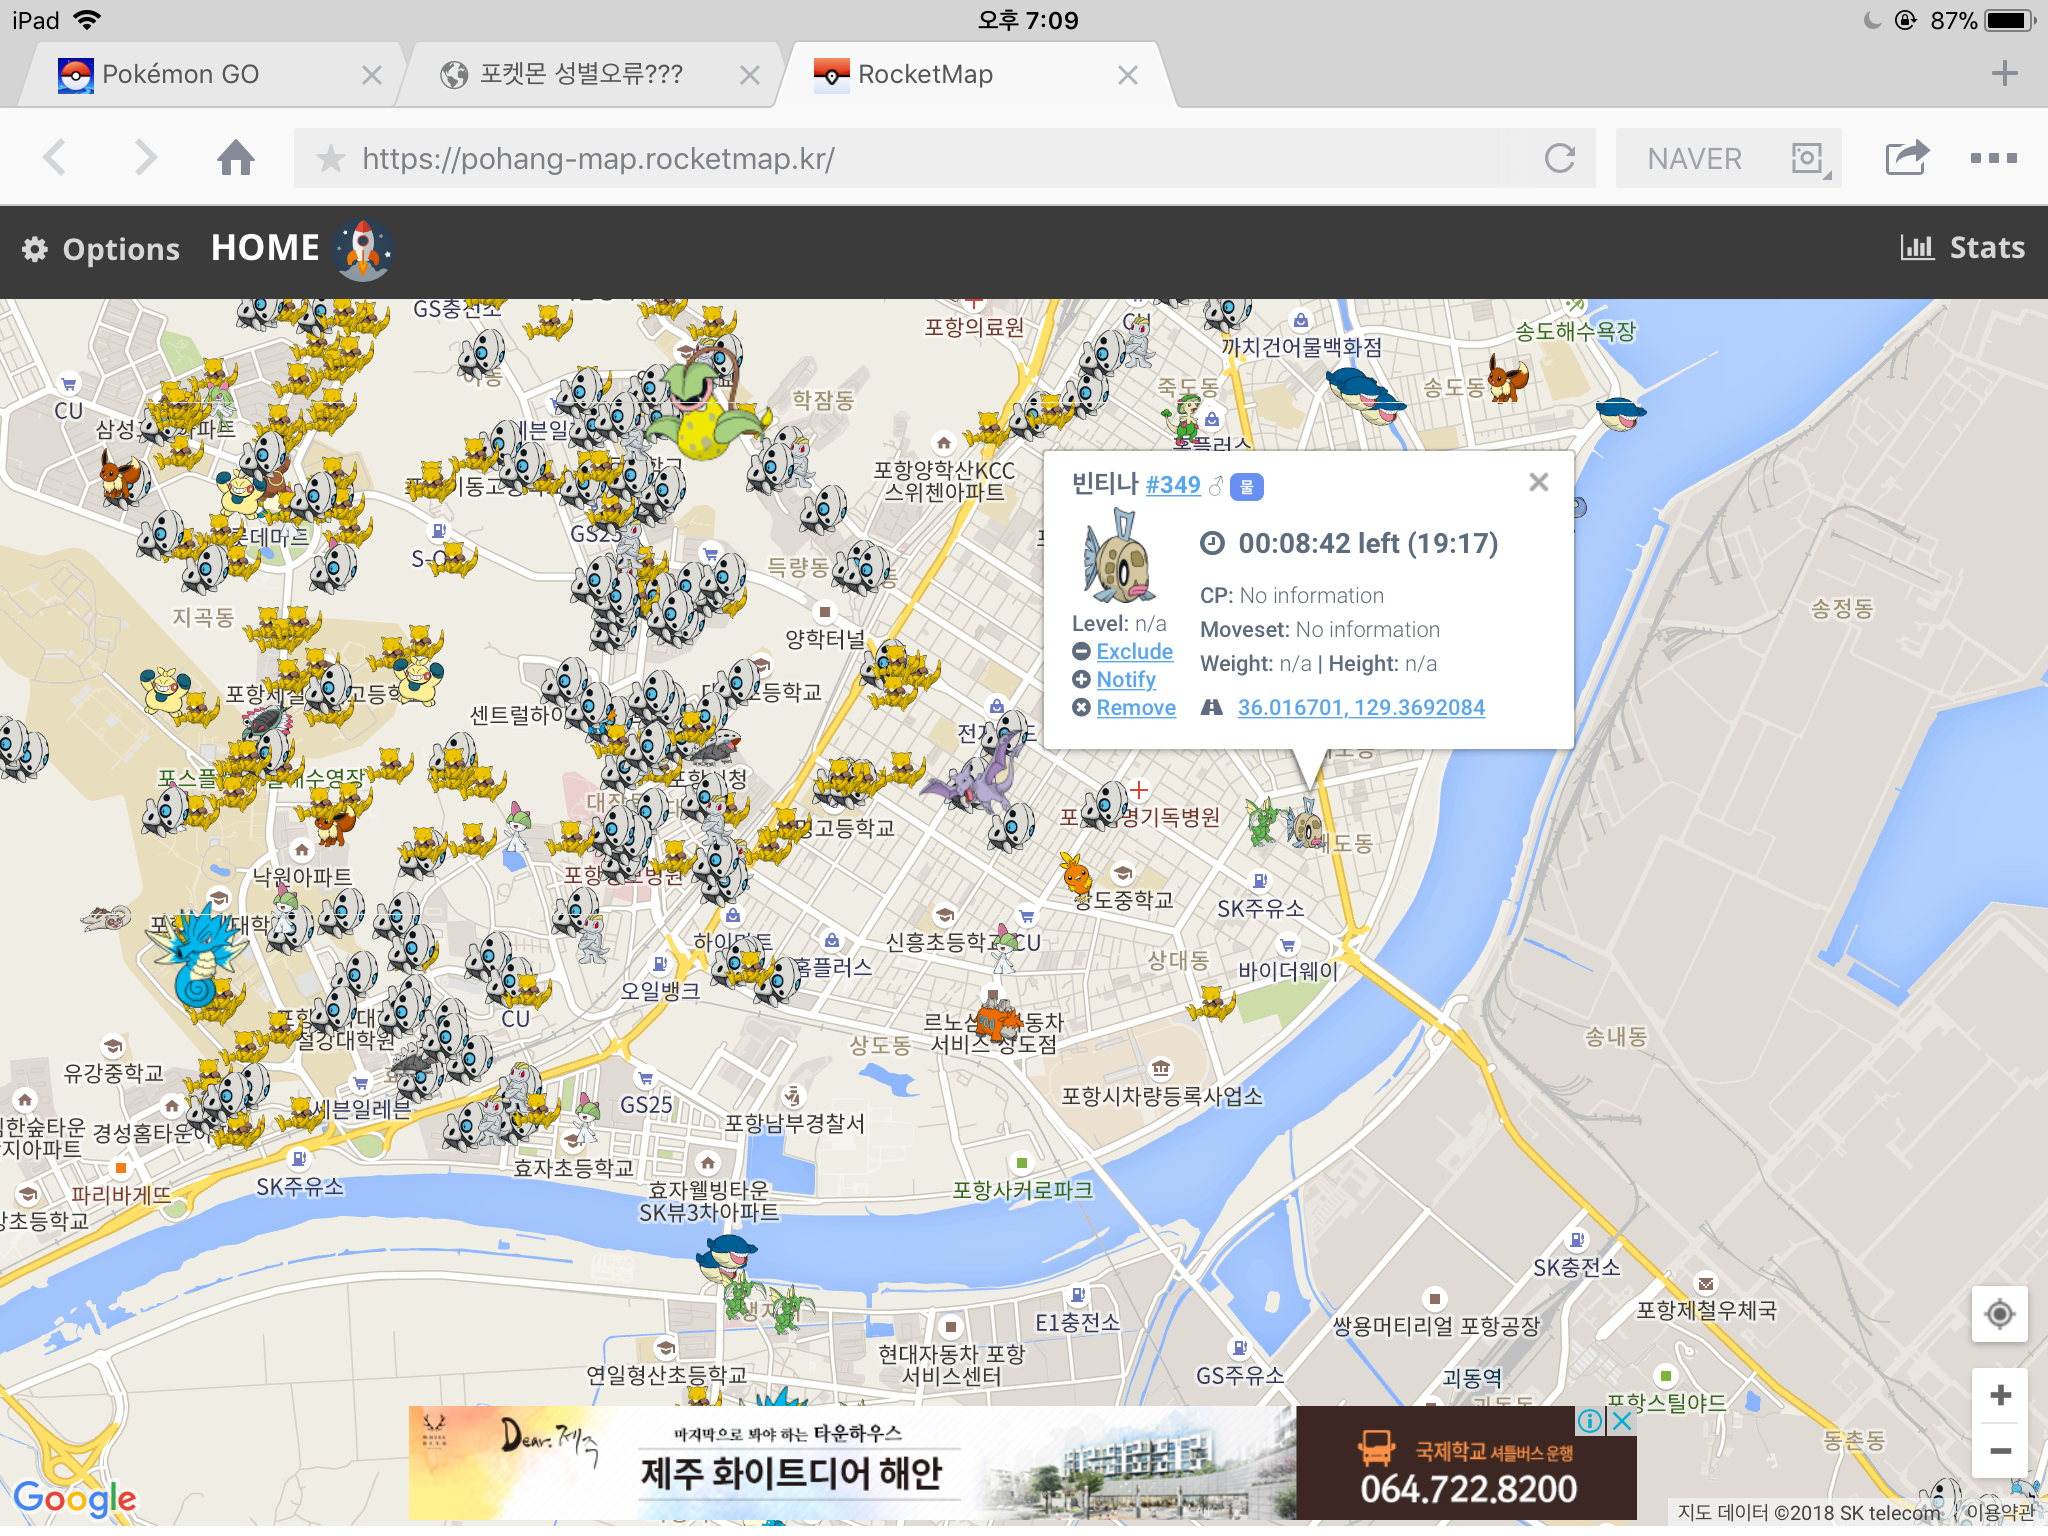
Task: Open a new browser tab
Action: coord(2004,73)
